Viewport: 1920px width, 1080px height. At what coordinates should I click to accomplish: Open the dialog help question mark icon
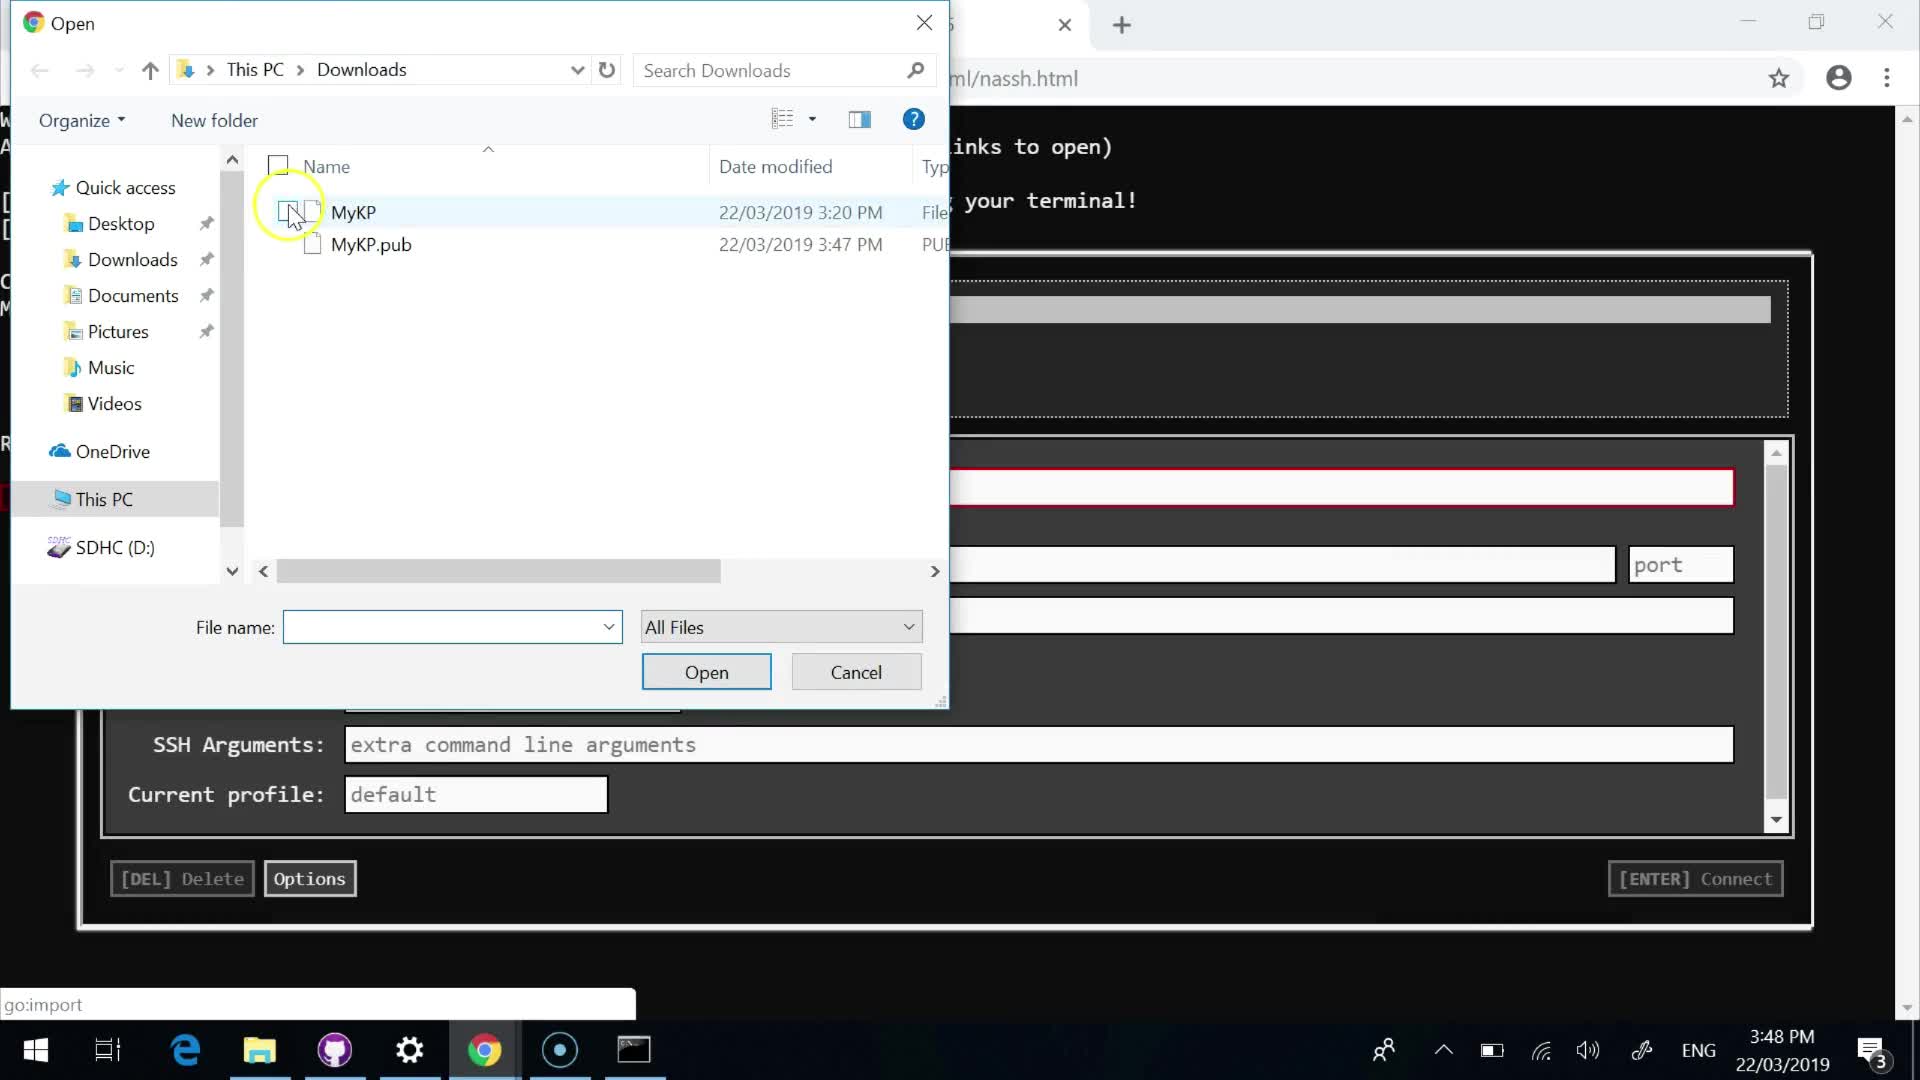(x=913, y=120)
